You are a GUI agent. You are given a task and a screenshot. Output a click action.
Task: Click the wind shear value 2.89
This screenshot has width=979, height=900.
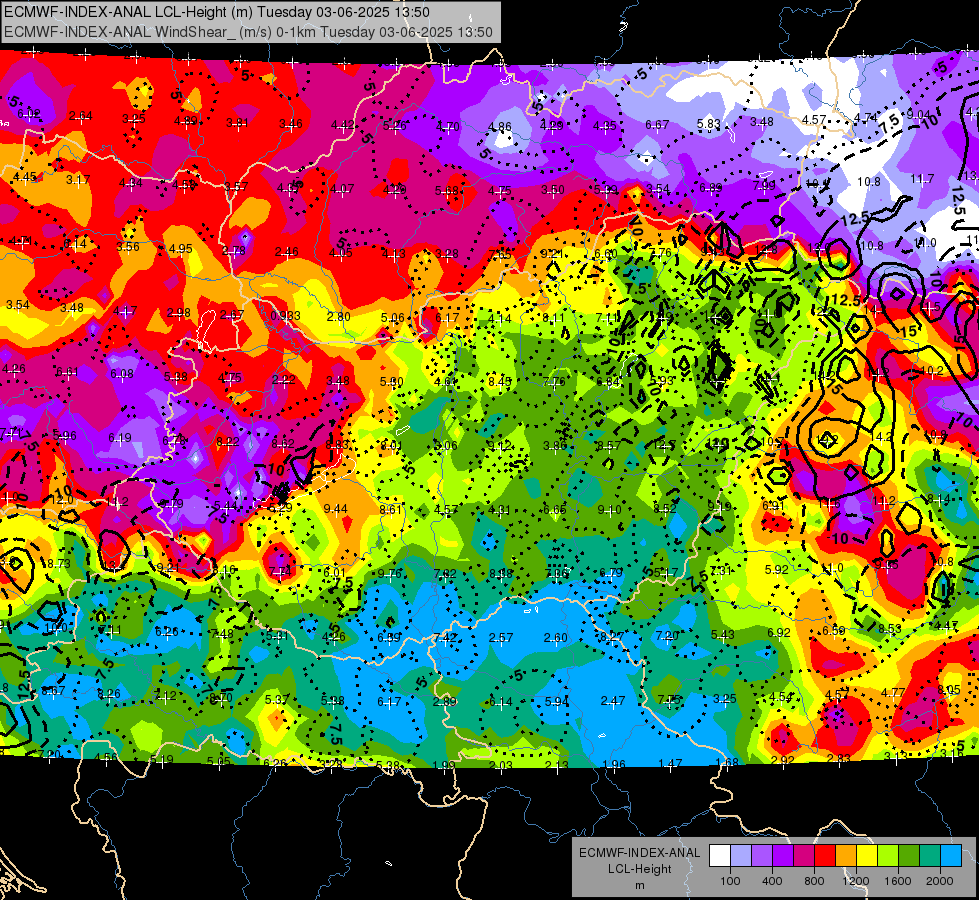445,702
